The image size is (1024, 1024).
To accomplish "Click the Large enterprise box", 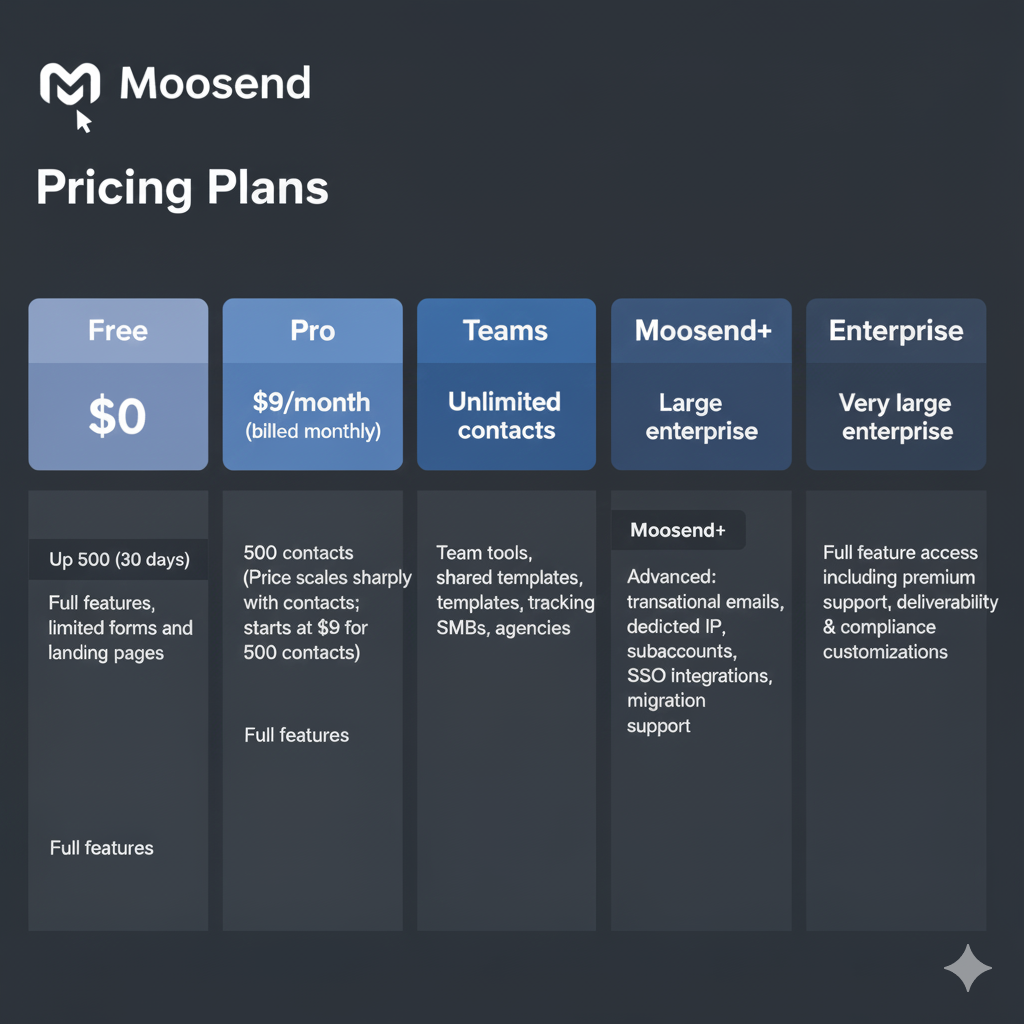I will point(702,416).
